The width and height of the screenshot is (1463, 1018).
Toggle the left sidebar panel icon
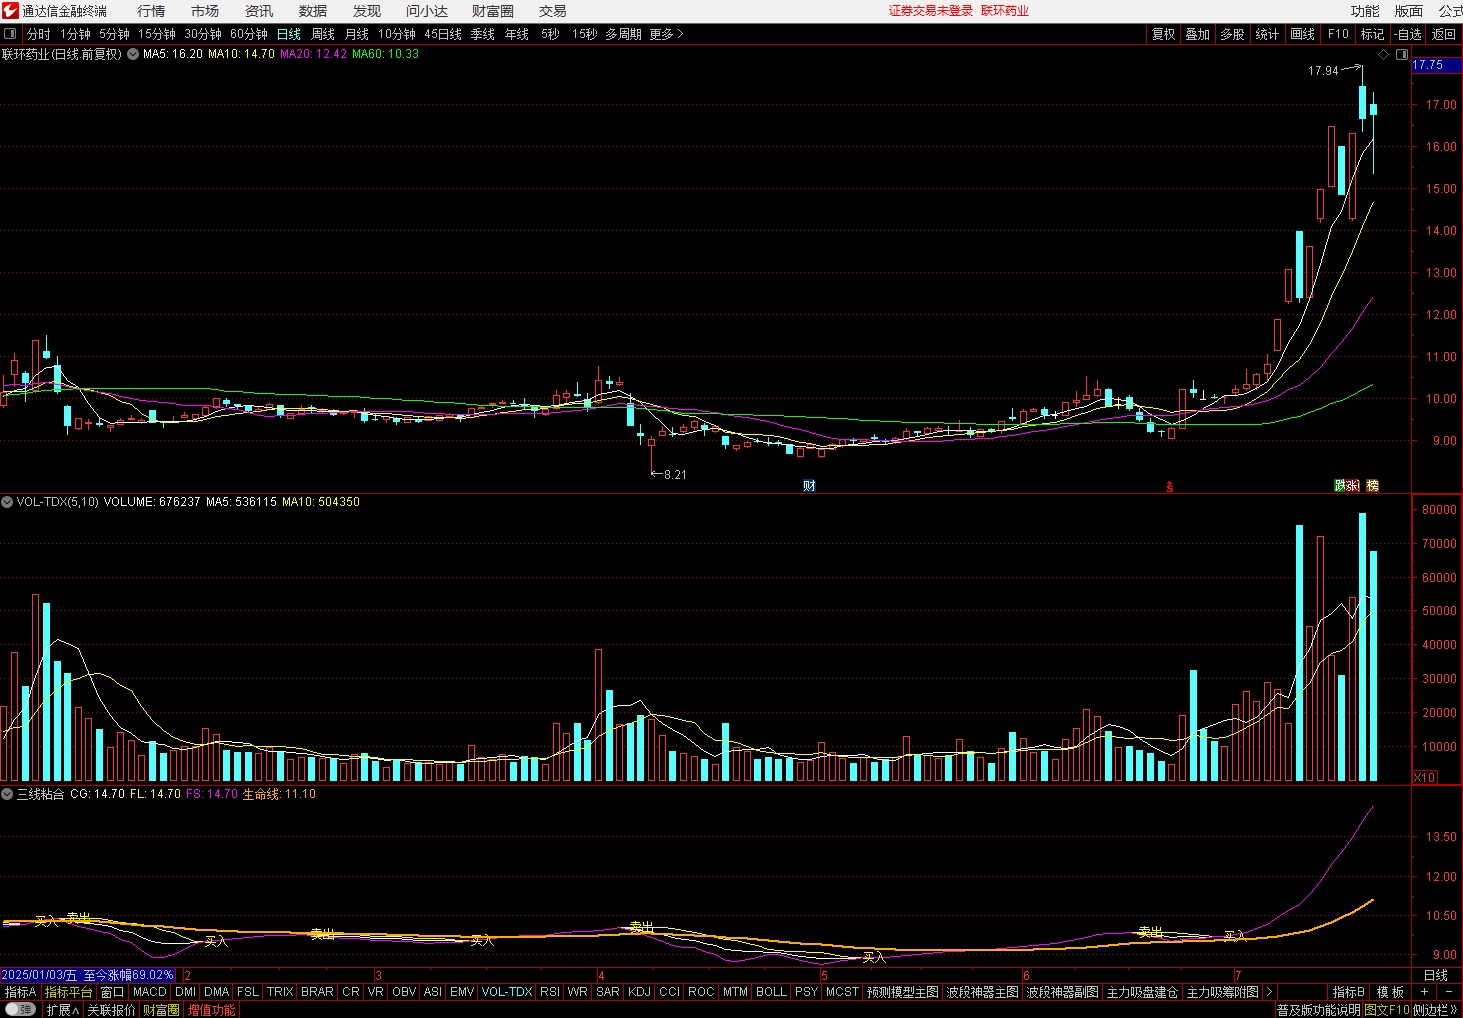(x=10, y=34)
